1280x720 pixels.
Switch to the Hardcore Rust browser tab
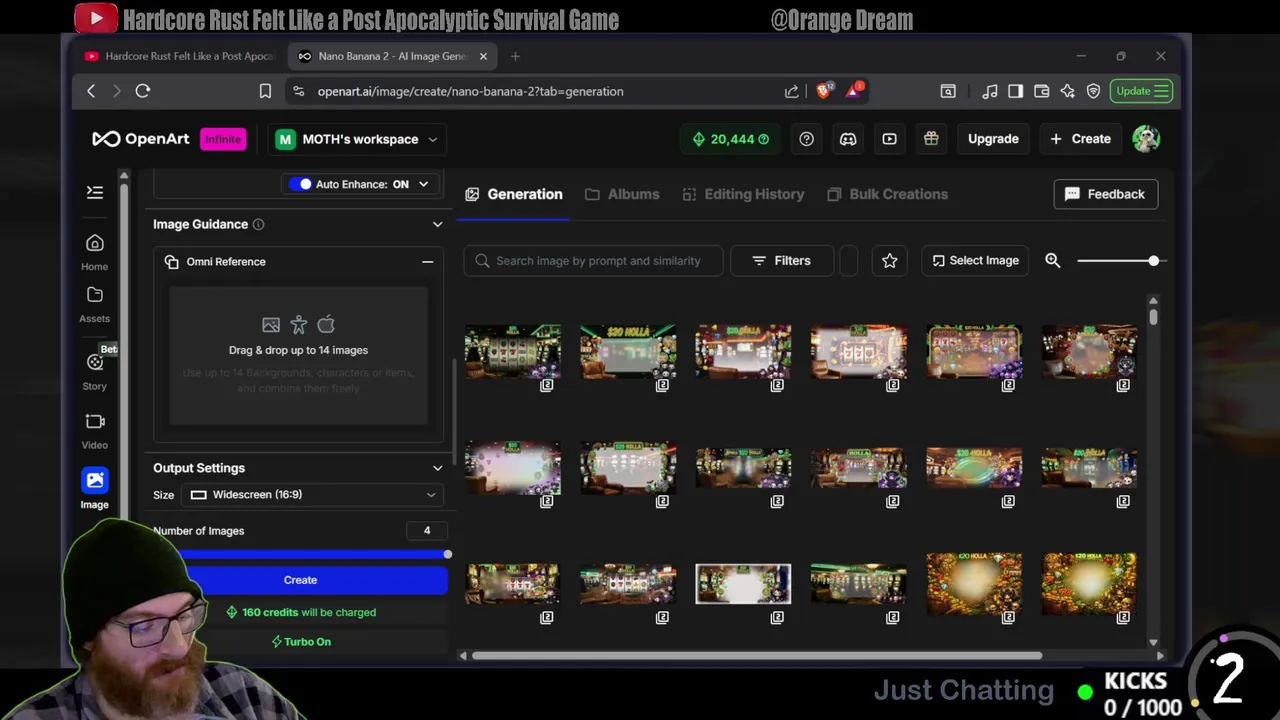coord(180,56)
